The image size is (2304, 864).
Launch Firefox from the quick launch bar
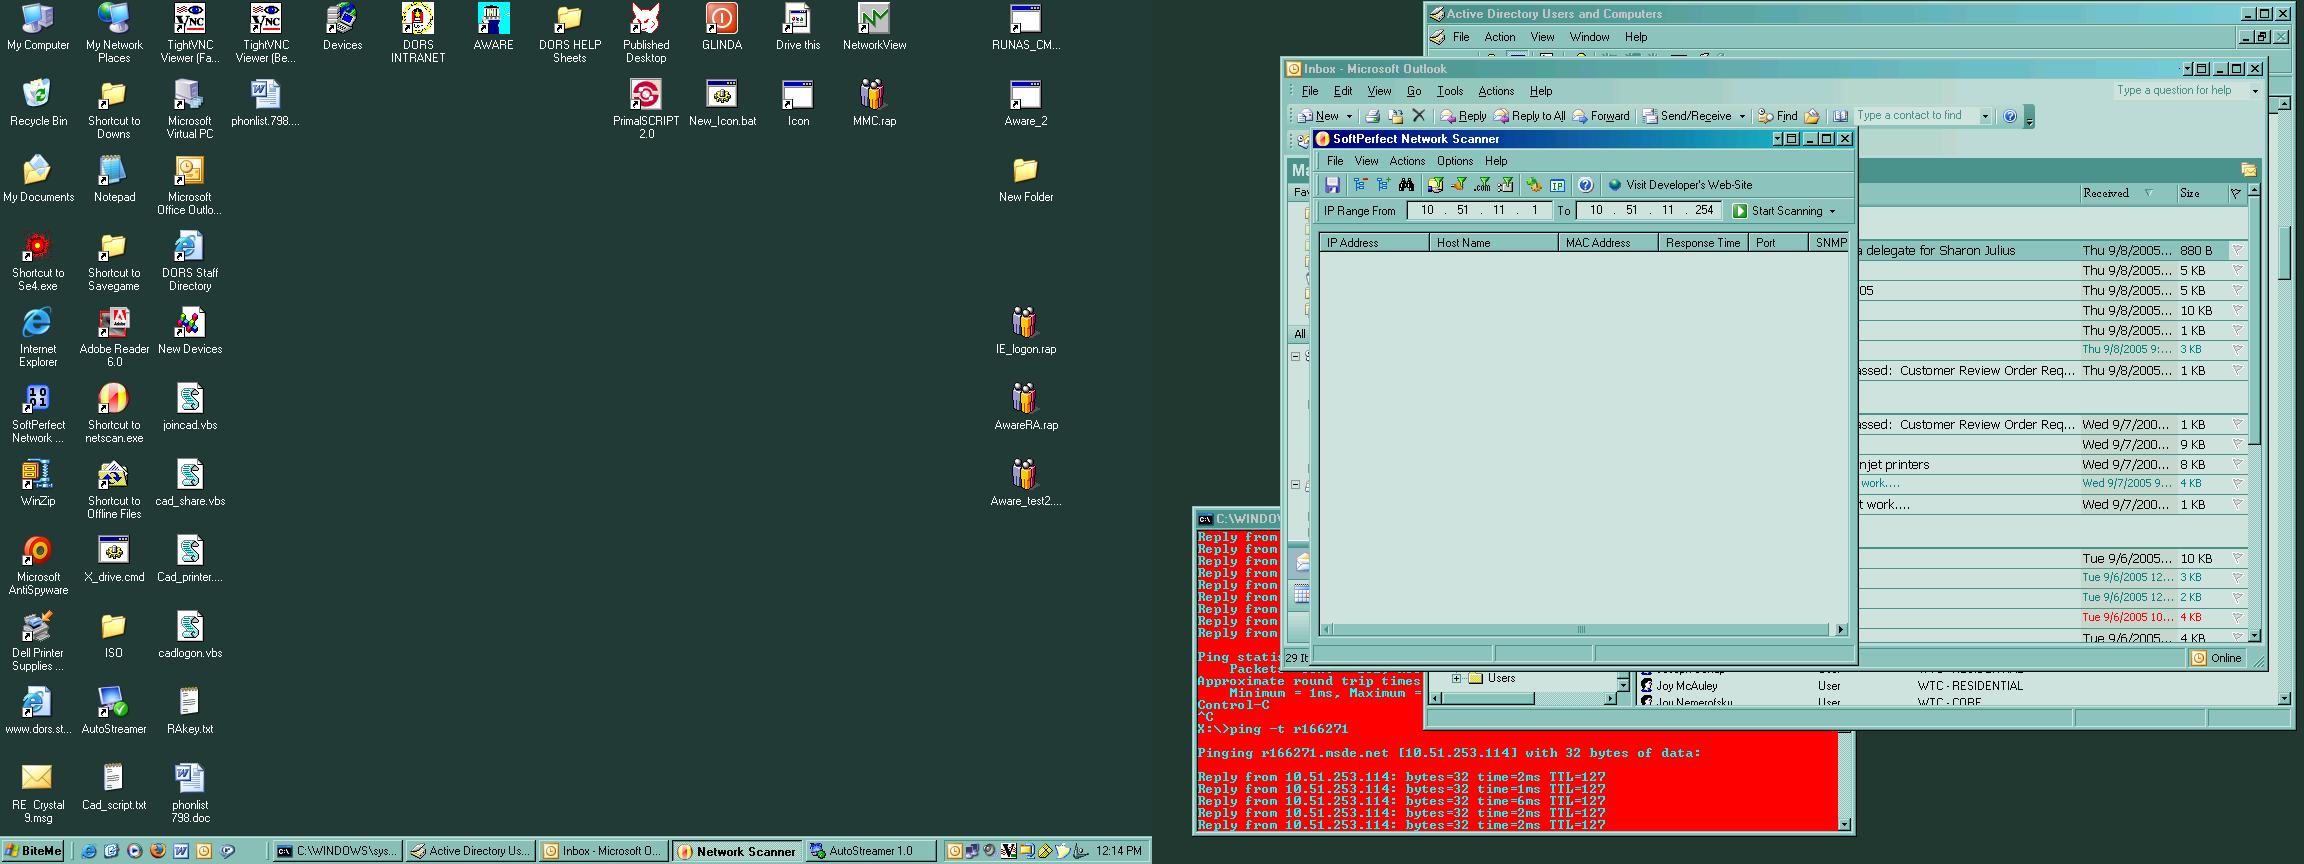pos(157,851)
